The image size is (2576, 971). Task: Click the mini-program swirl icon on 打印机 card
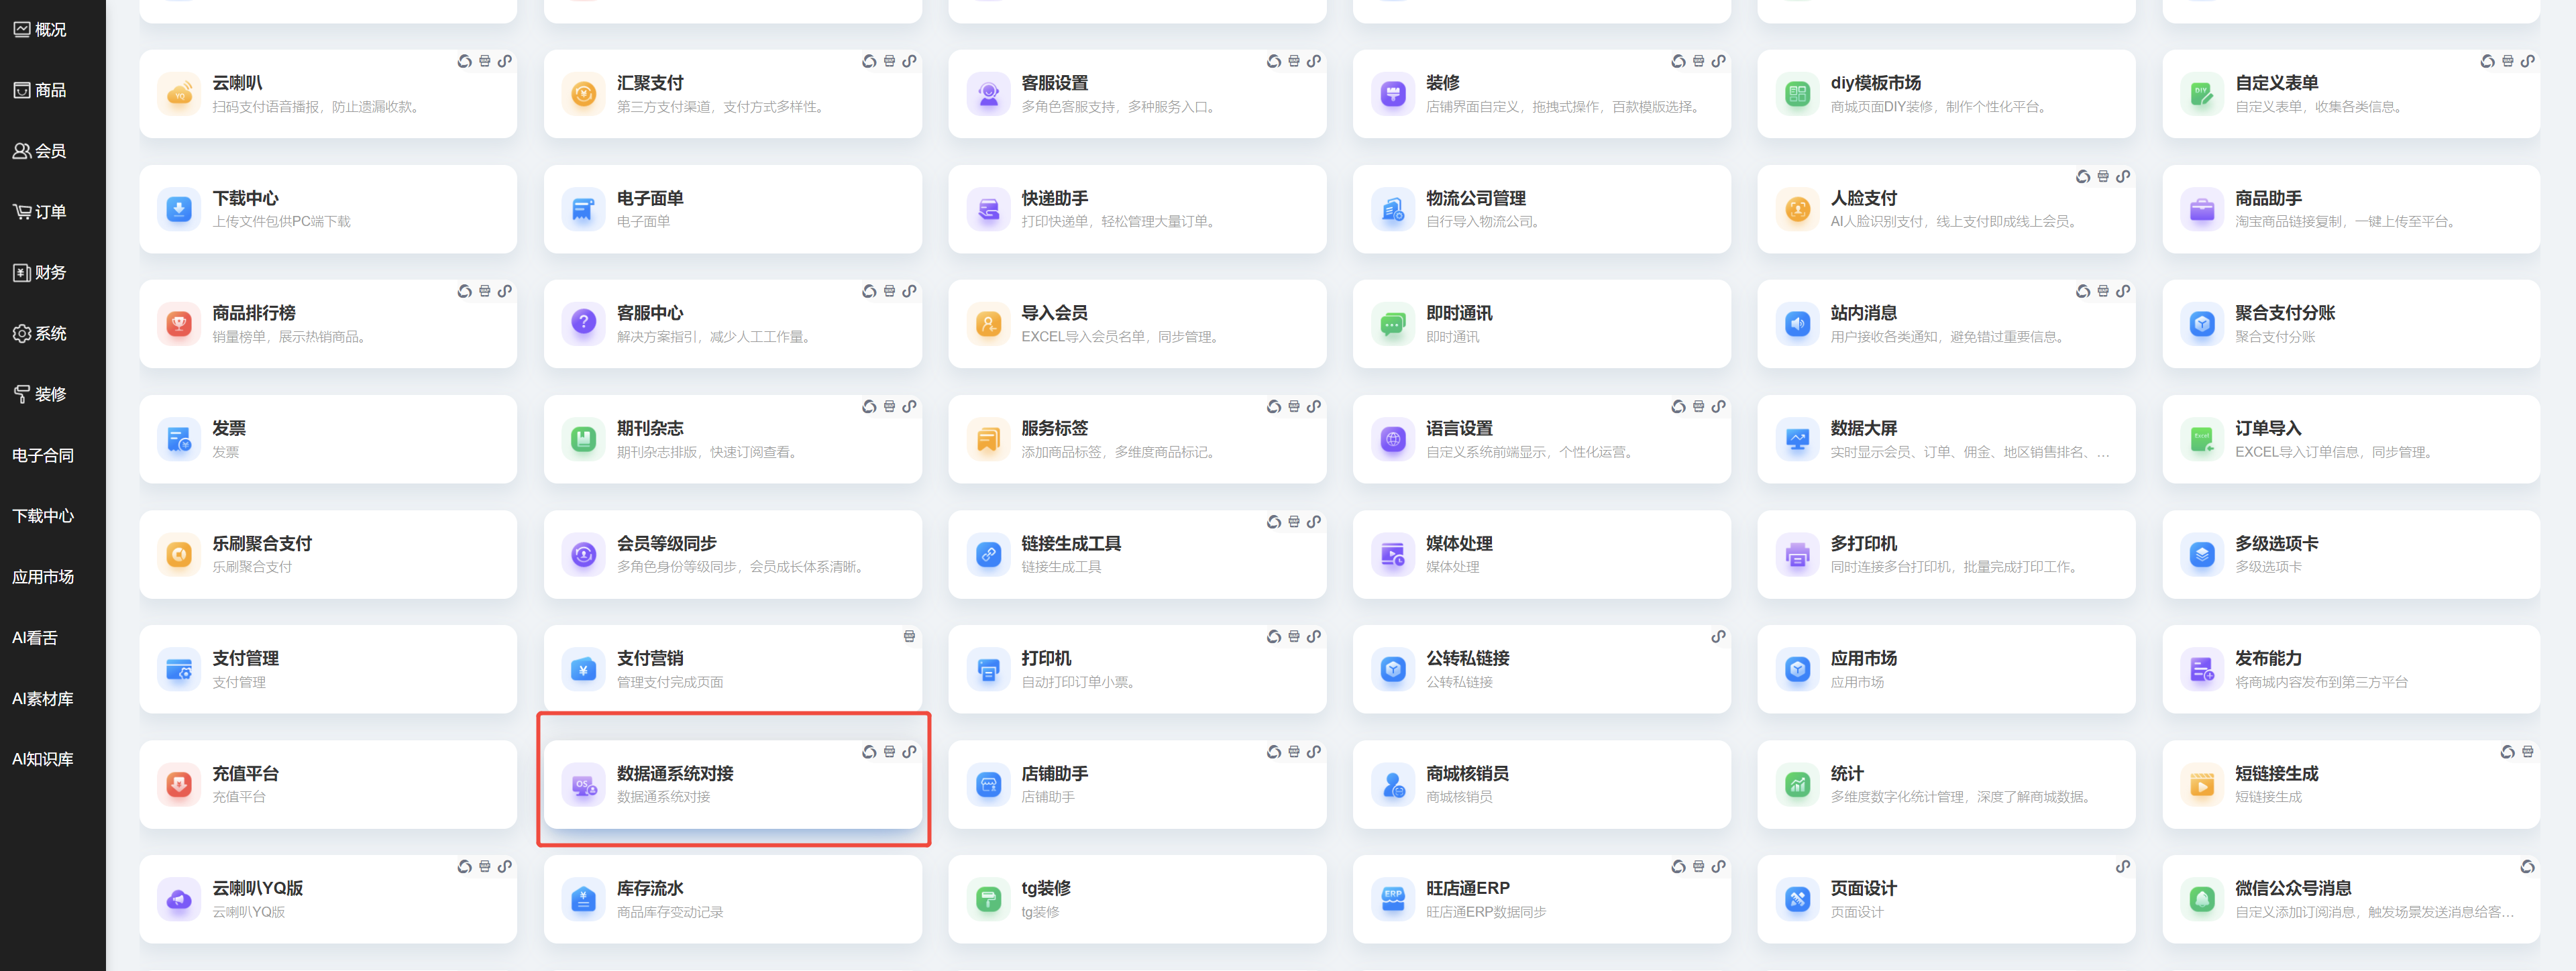(1273, 636)
